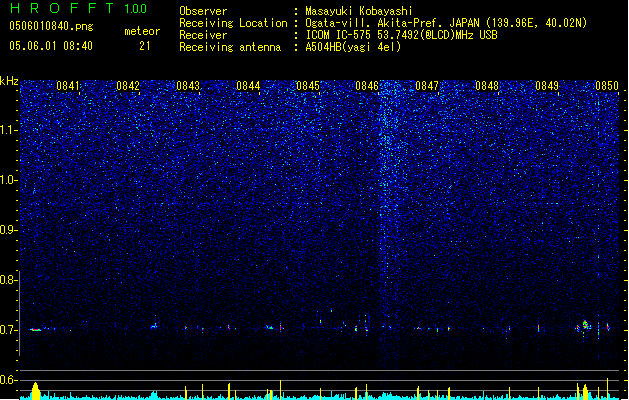Click the 0841 time marker

click(68, 86)
